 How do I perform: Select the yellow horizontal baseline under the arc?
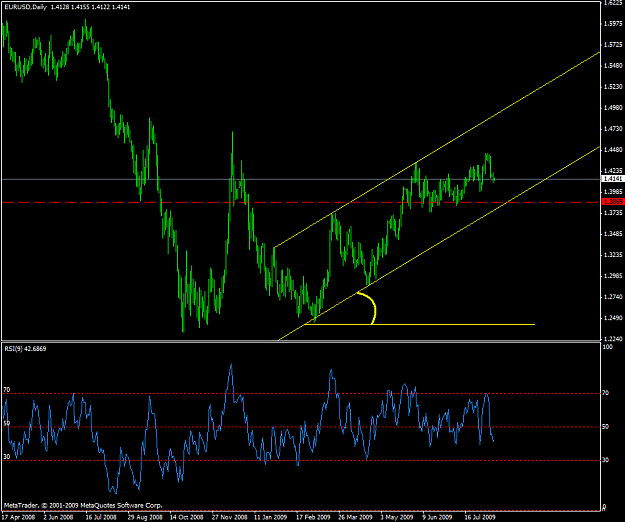tap(419, 324)
